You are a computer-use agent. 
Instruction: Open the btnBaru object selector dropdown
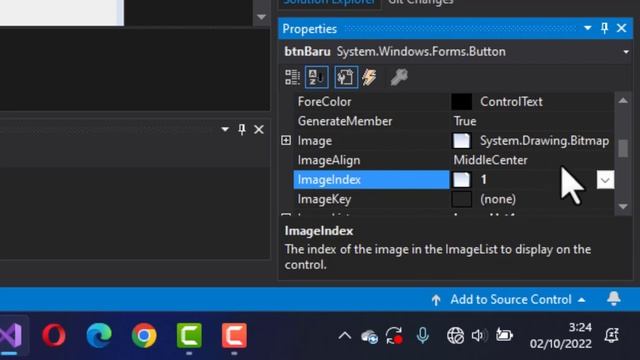pyautogui.click(x=626, y=52)
